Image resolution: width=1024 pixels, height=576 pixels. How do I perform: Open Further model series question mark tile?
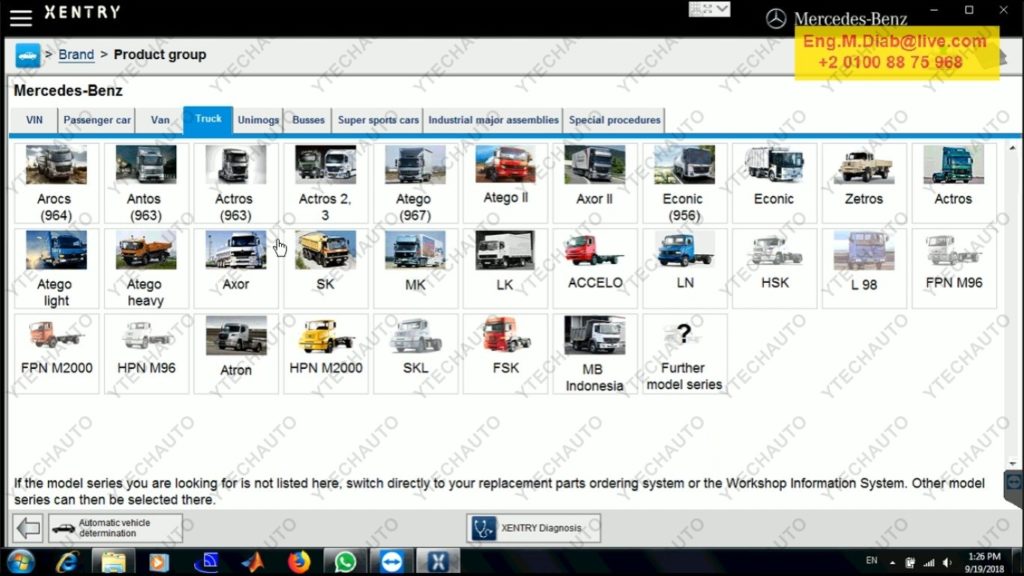[683, 354]
